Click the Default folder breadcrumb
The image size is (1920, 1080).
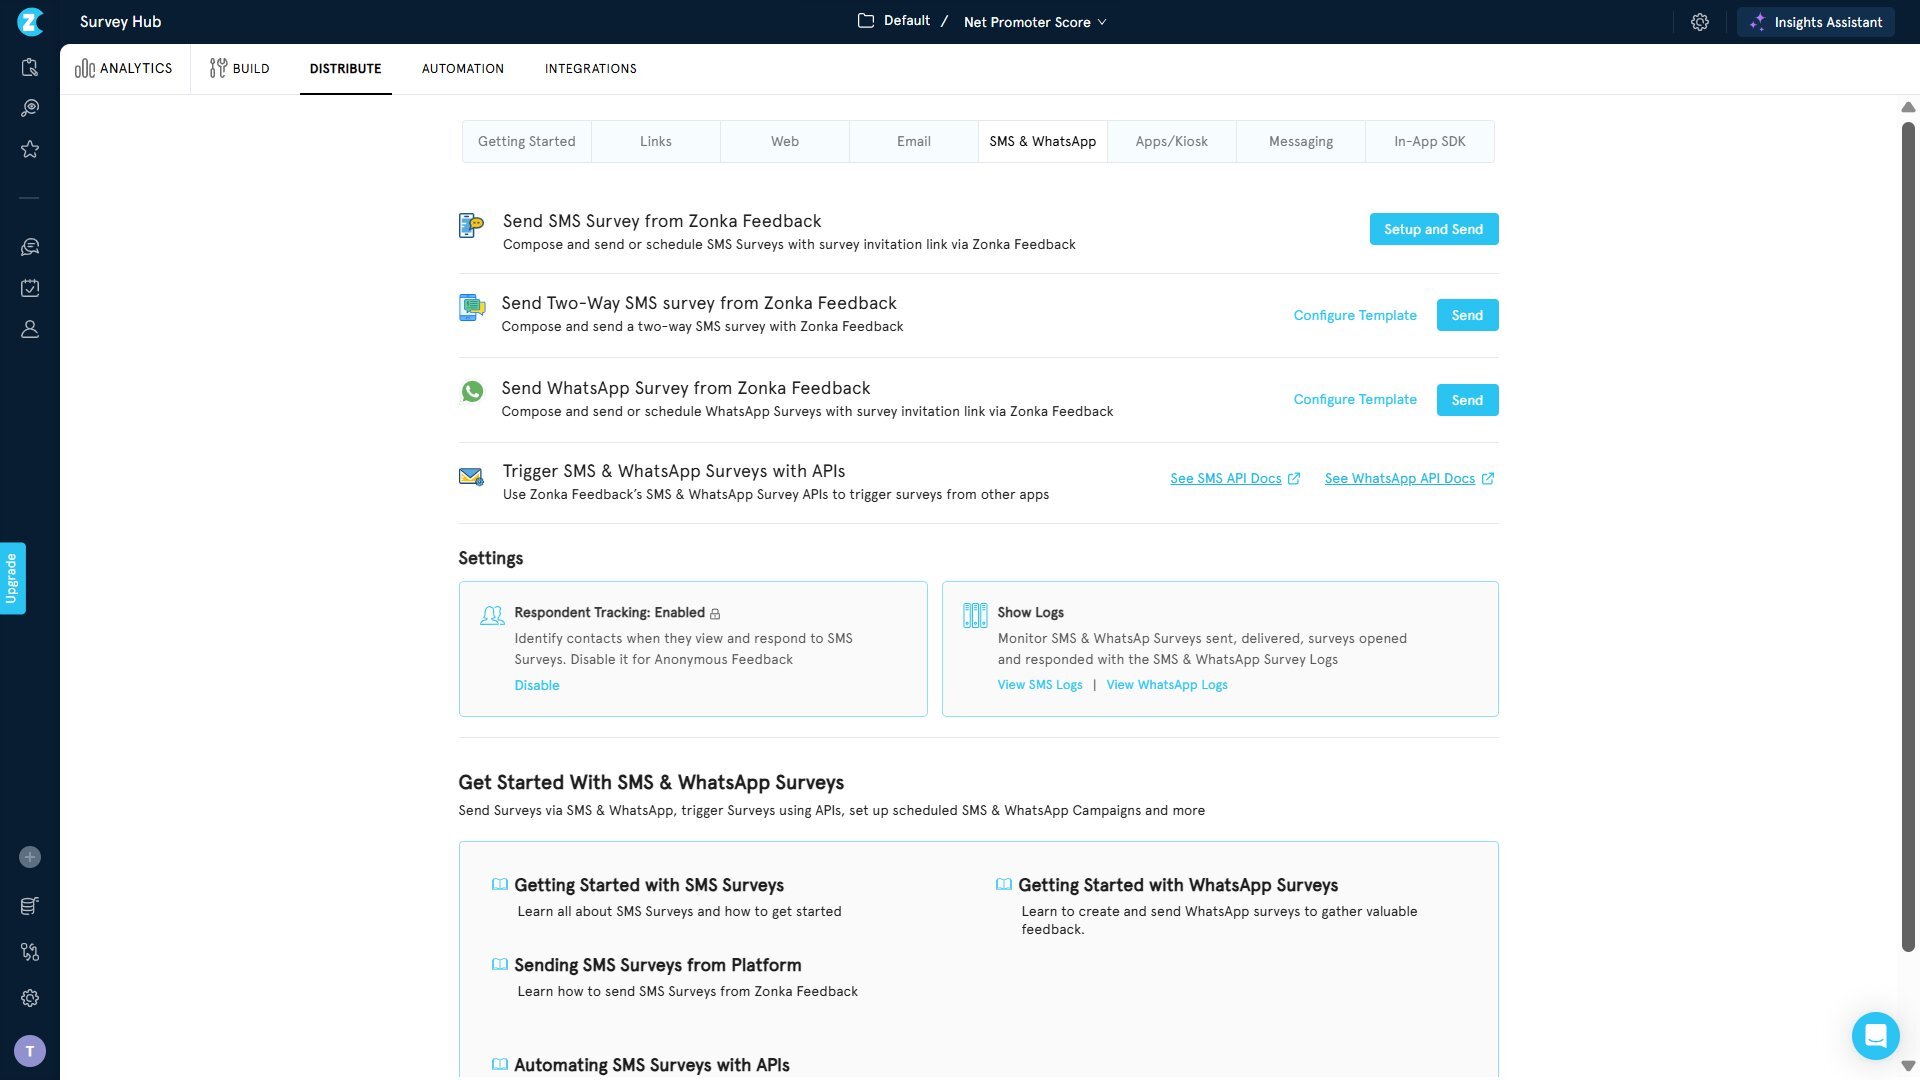[x=907, y=21]
